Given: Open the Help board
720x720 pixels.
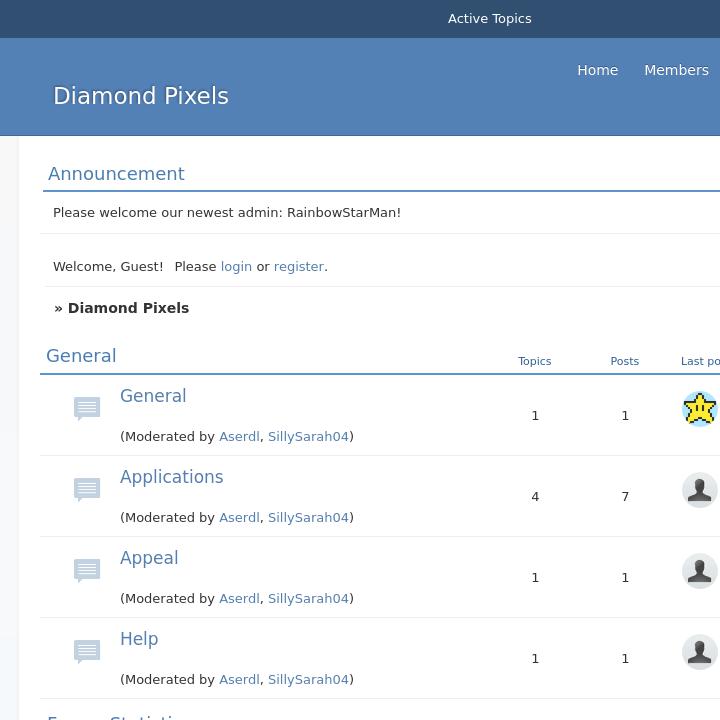Looking at the screenshot, I should pos(139,639).
